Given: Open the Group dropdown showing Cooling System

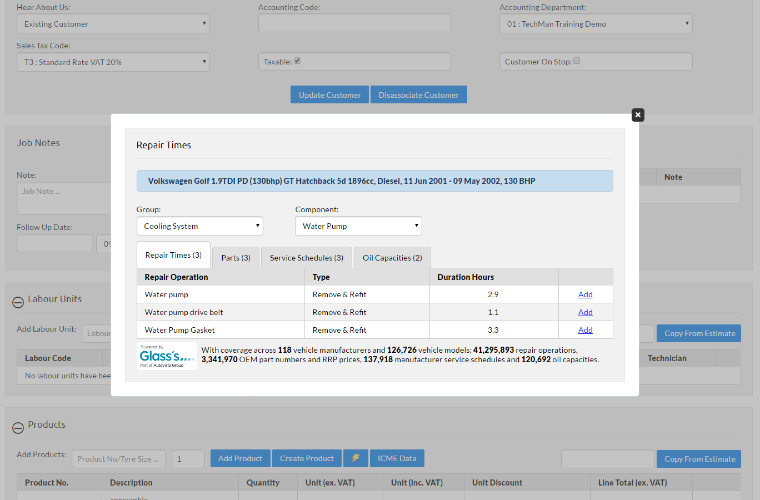Looking at the screenshot, I should pyautogui.click(x=199, y=226).
